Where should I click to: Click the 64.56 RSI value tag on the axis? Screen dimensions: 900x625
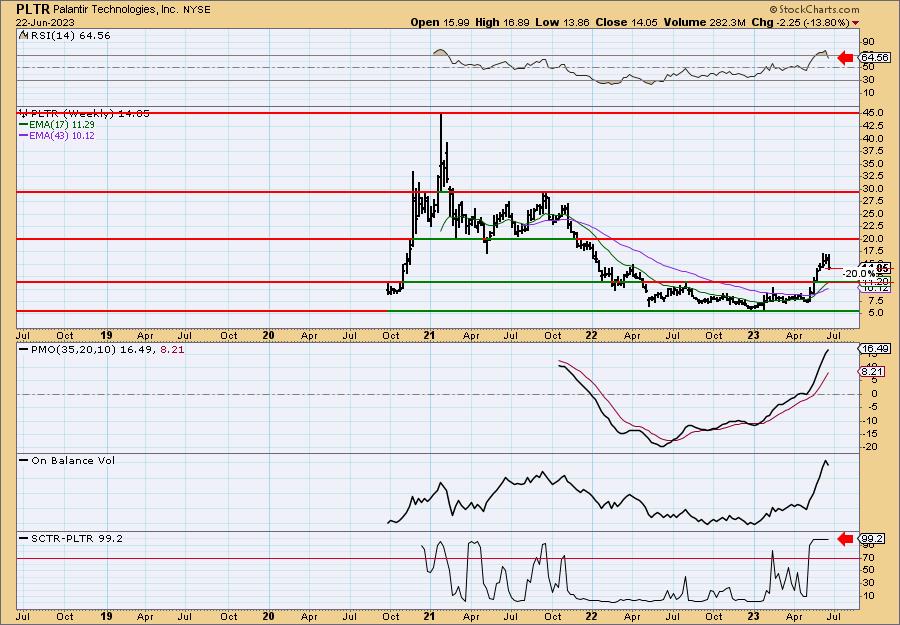pos(876,57)
